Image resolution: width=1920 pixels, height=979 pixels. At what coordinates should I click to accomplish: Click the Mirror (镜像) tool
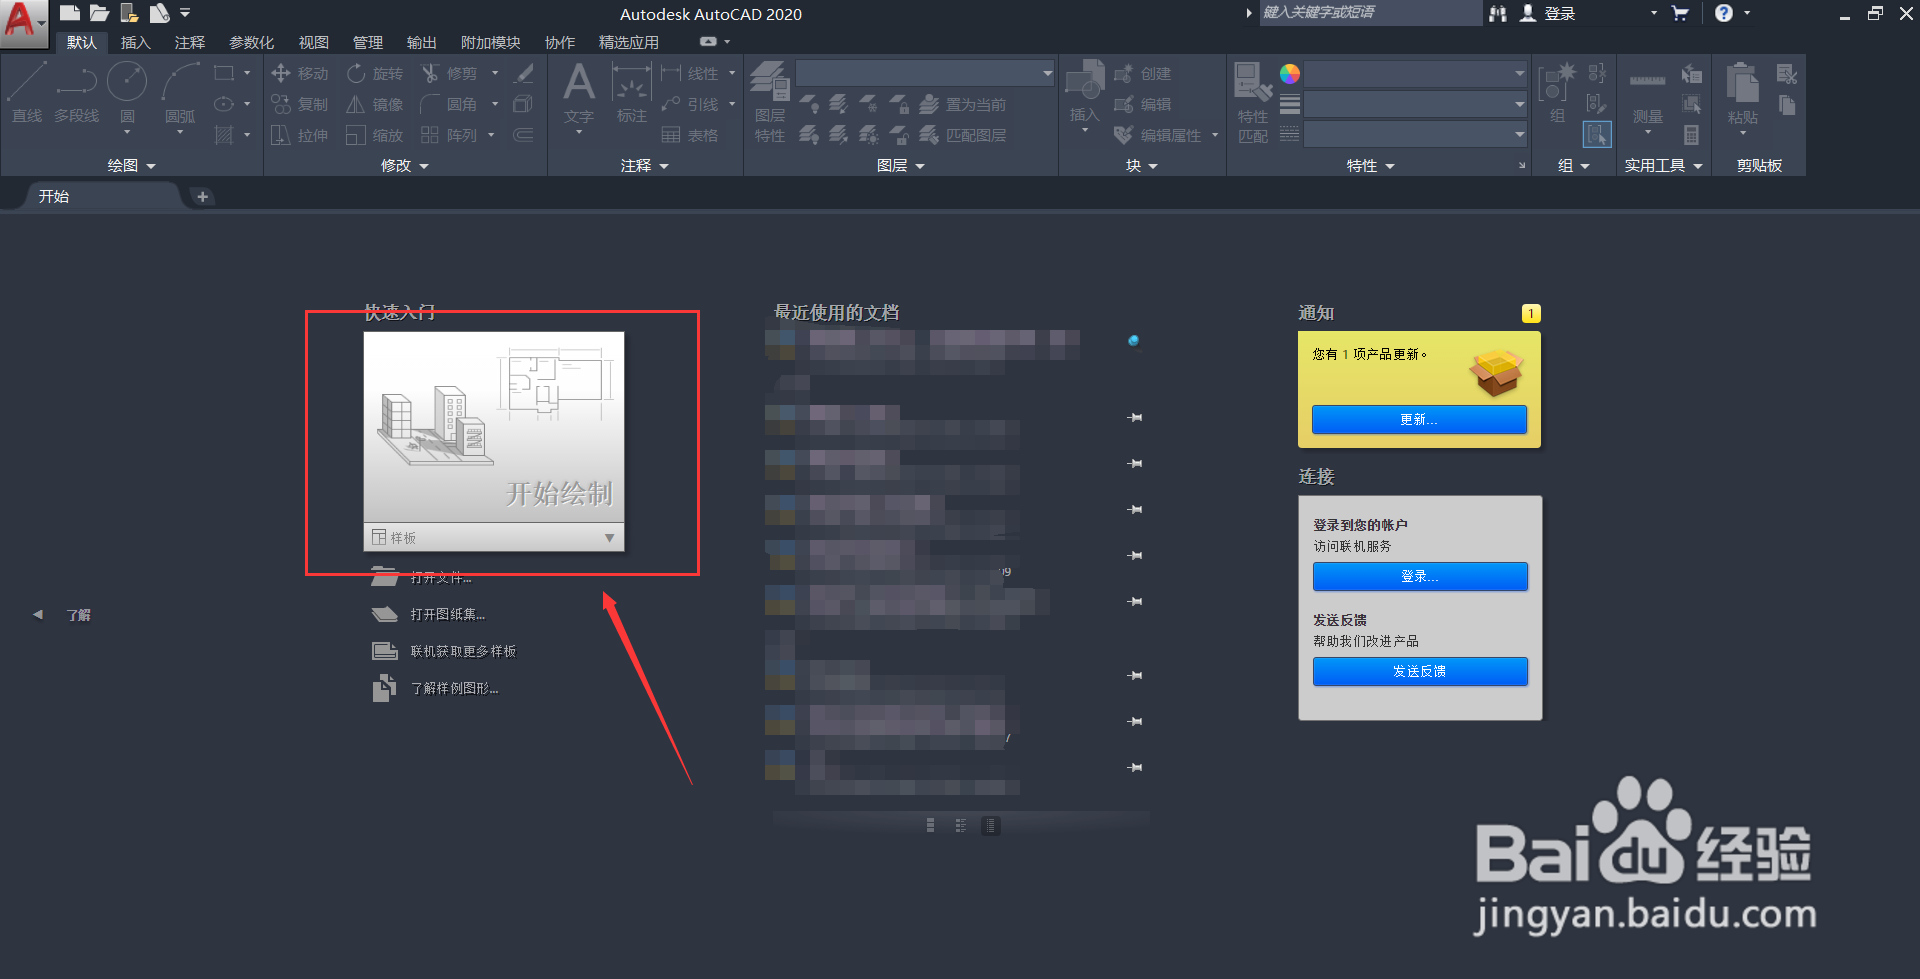coord(374,104)
